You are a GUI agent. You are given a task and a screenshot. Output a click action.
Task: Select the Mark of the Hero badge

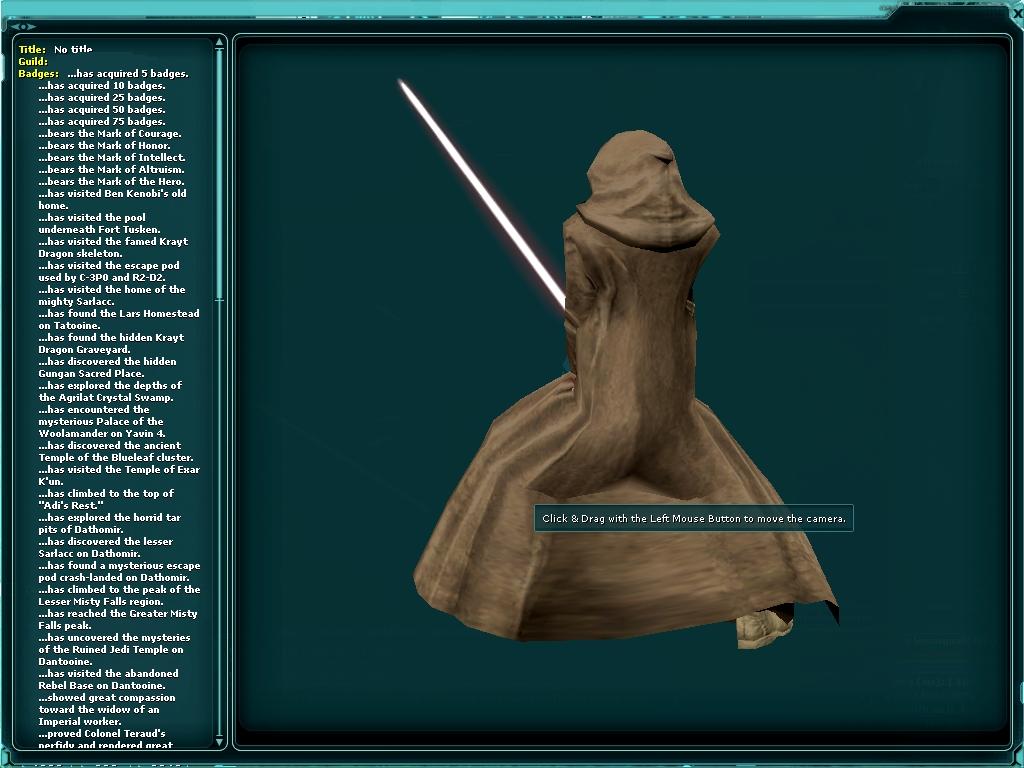coord(111,182)
